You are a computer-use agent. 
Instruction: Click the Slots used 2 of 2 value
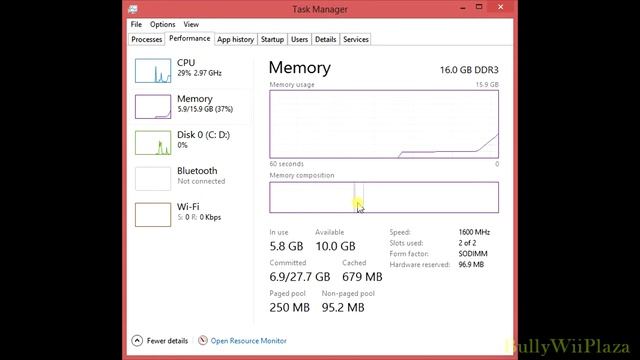pos(467,243)
